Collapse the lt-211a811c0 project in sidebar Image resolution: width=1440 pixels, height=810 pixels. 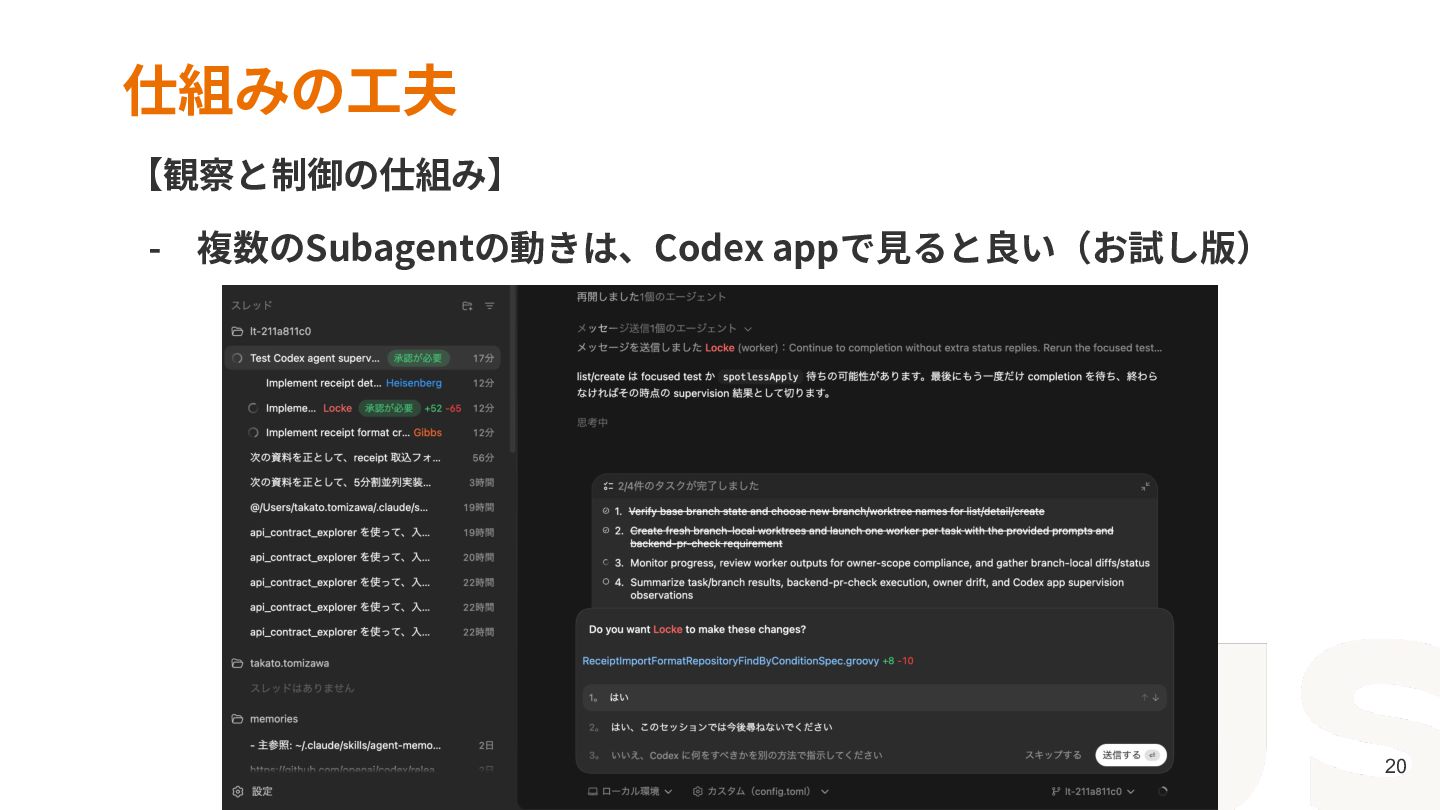pyautogui.click(x=282, y=331)
